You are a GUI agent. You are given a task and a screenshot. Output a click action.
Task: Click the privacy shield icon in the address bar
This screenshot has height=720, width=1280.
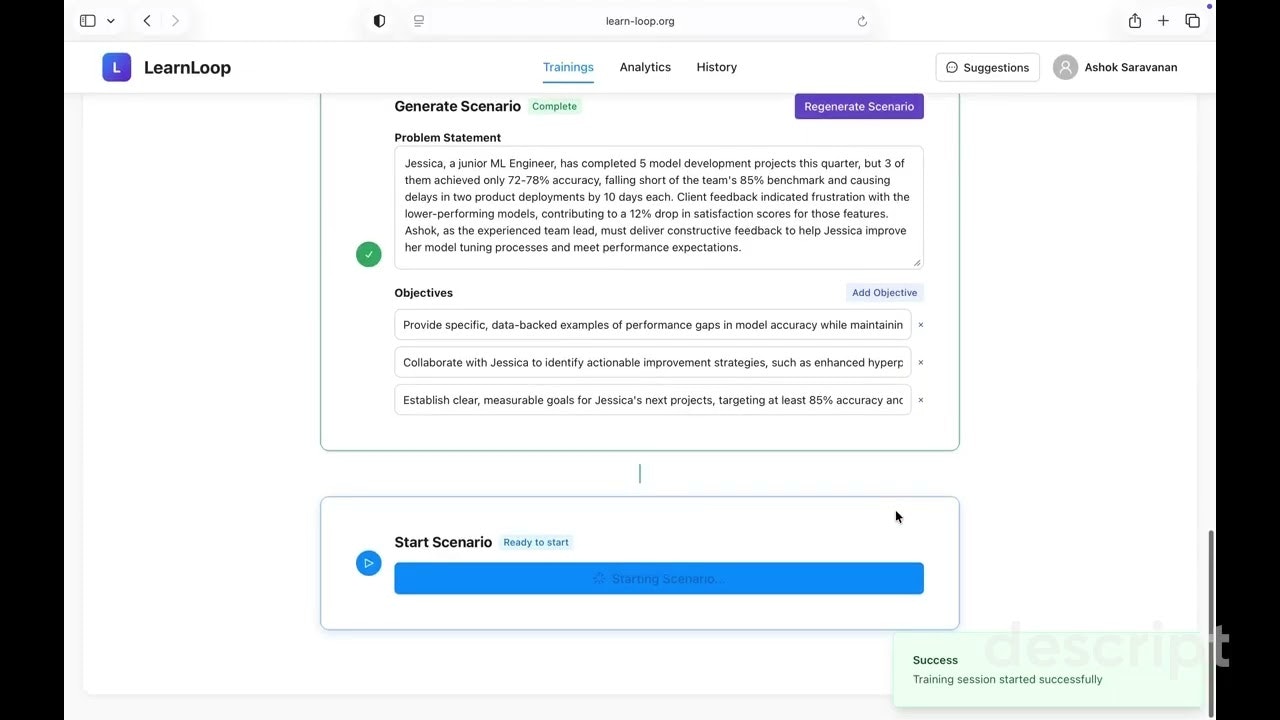[379, 20]
